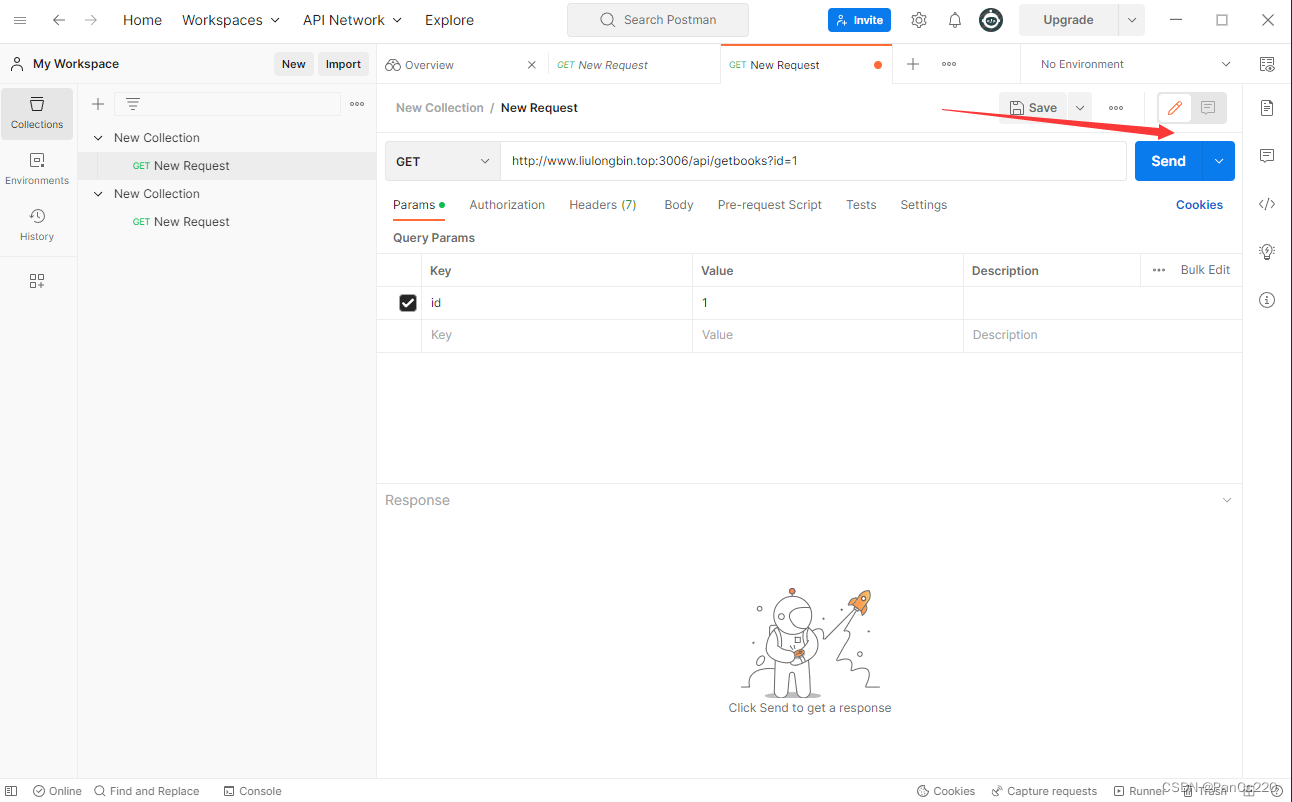The image size is (1292, 802).
Task: Collapse the Response pane chevron
Action: tap(1227, 500)
